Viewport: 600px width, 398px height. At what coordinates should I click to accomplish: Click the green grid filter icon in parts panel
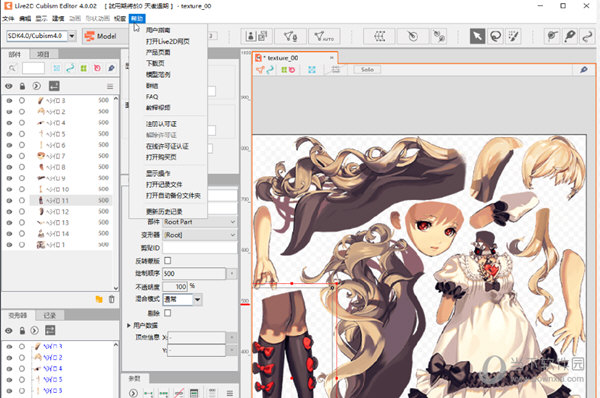[83, 68]
